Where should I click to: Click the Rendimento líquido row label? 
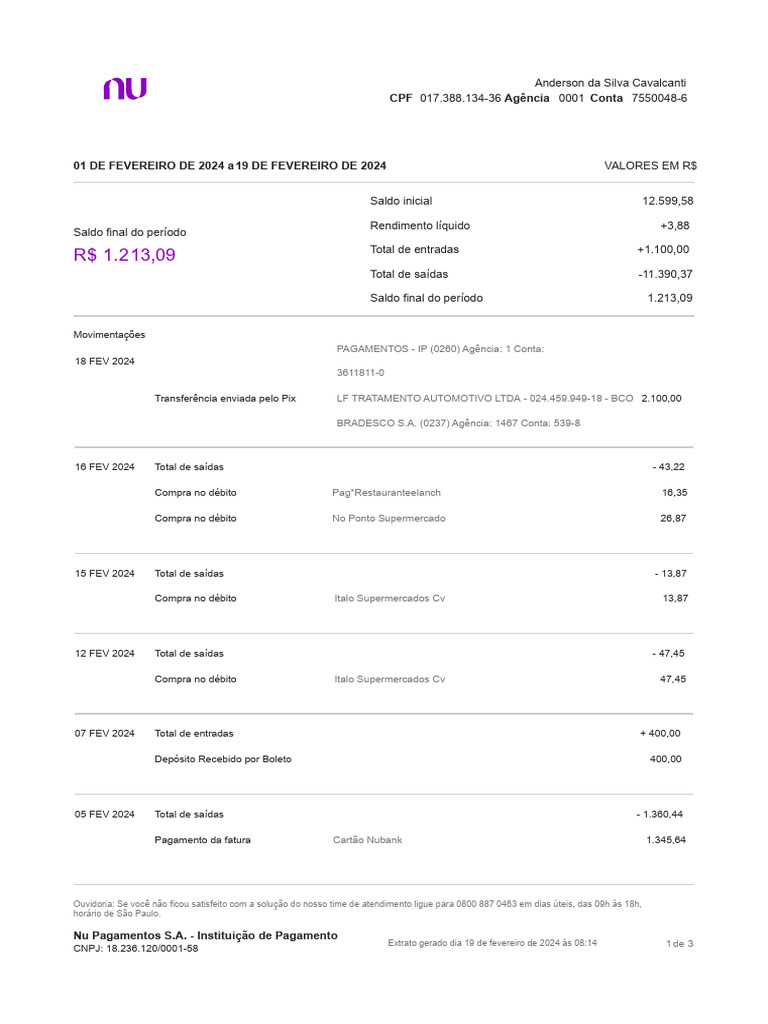(419, 225)
